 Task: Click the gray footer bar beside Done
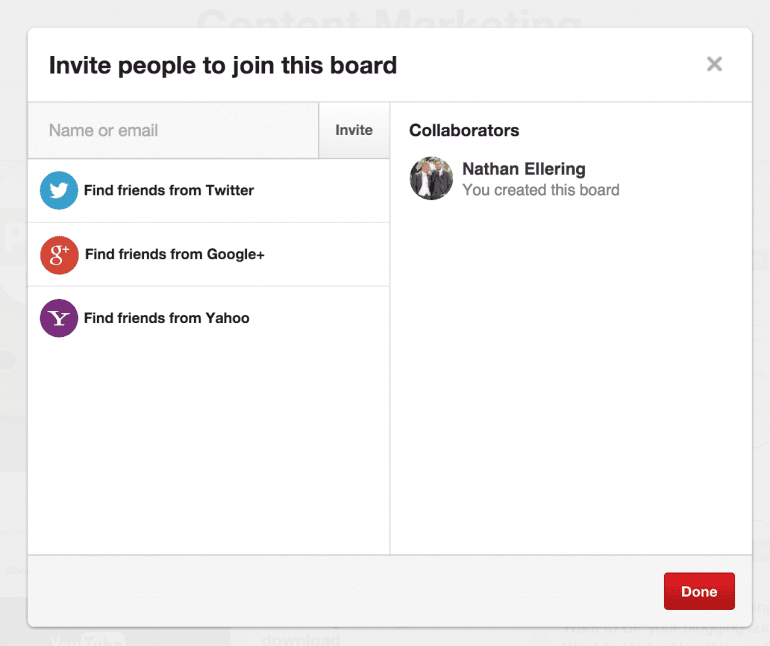click(x=340, y=591)
